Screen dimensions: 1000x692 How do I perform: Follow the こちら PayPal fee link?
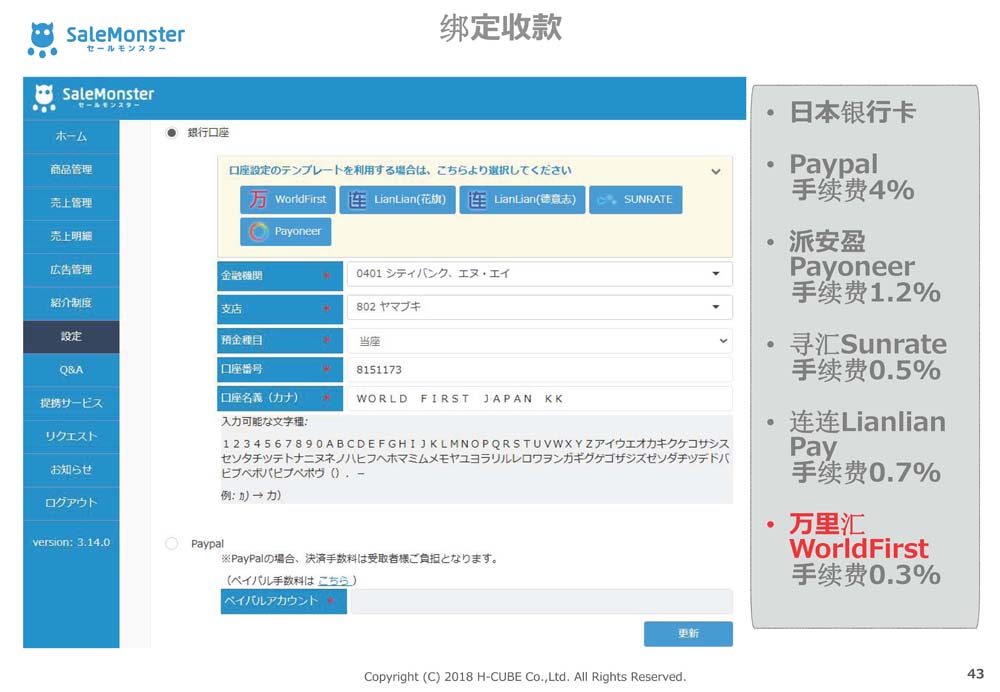334,580
